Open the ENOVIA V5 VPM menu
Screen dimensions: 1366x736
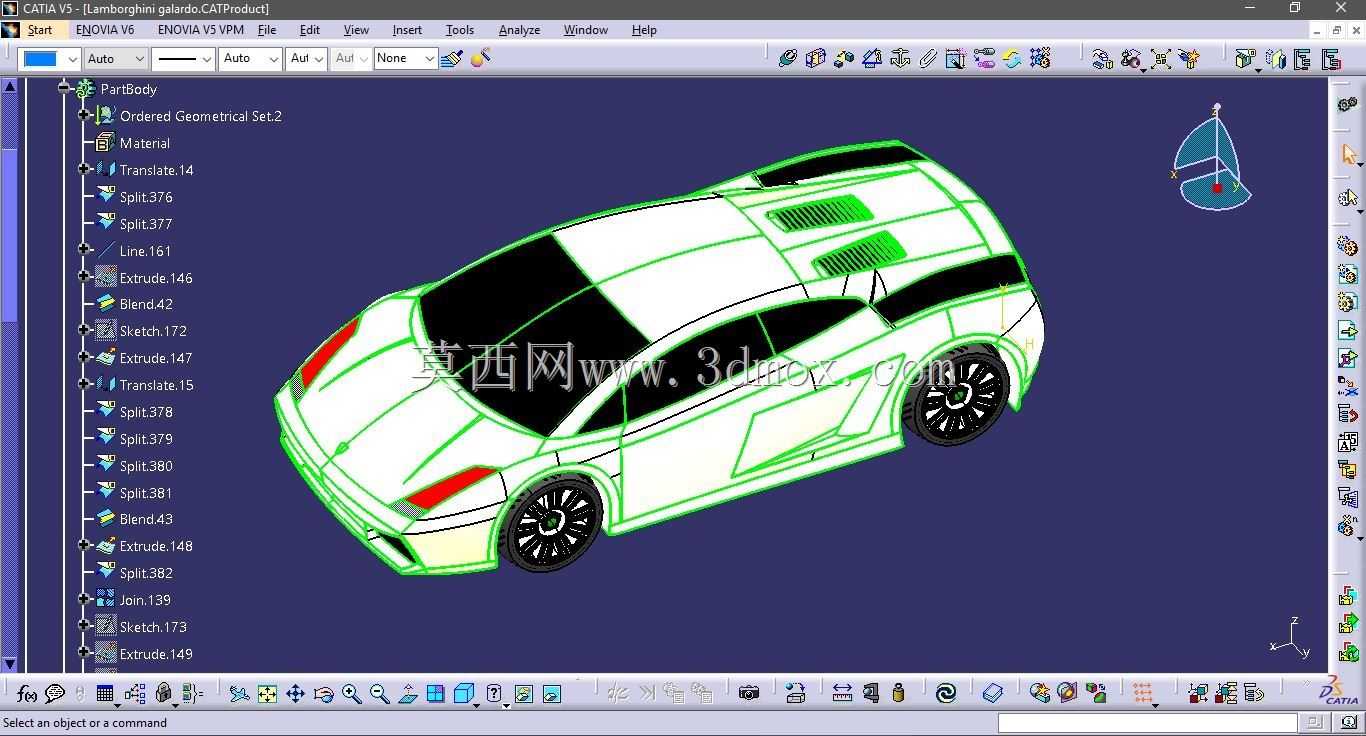click(200, 30)
